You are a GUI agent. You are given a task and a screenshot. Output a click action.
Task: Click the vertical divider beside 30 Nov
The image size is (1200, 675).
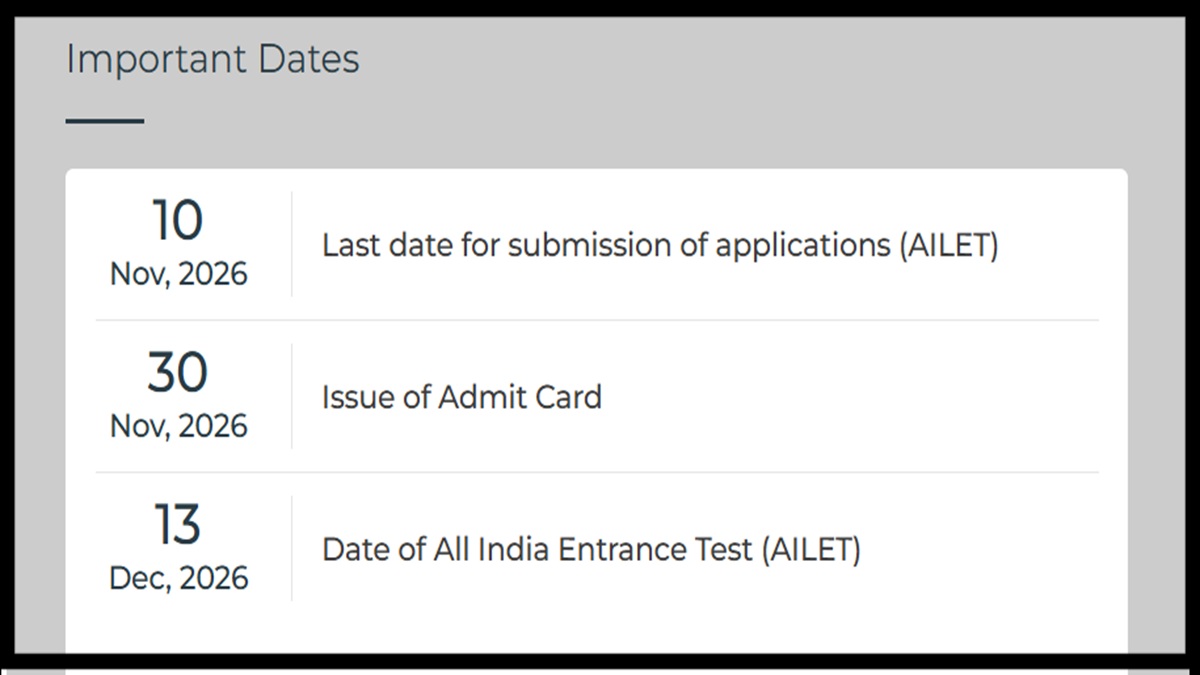click(292, 396)
